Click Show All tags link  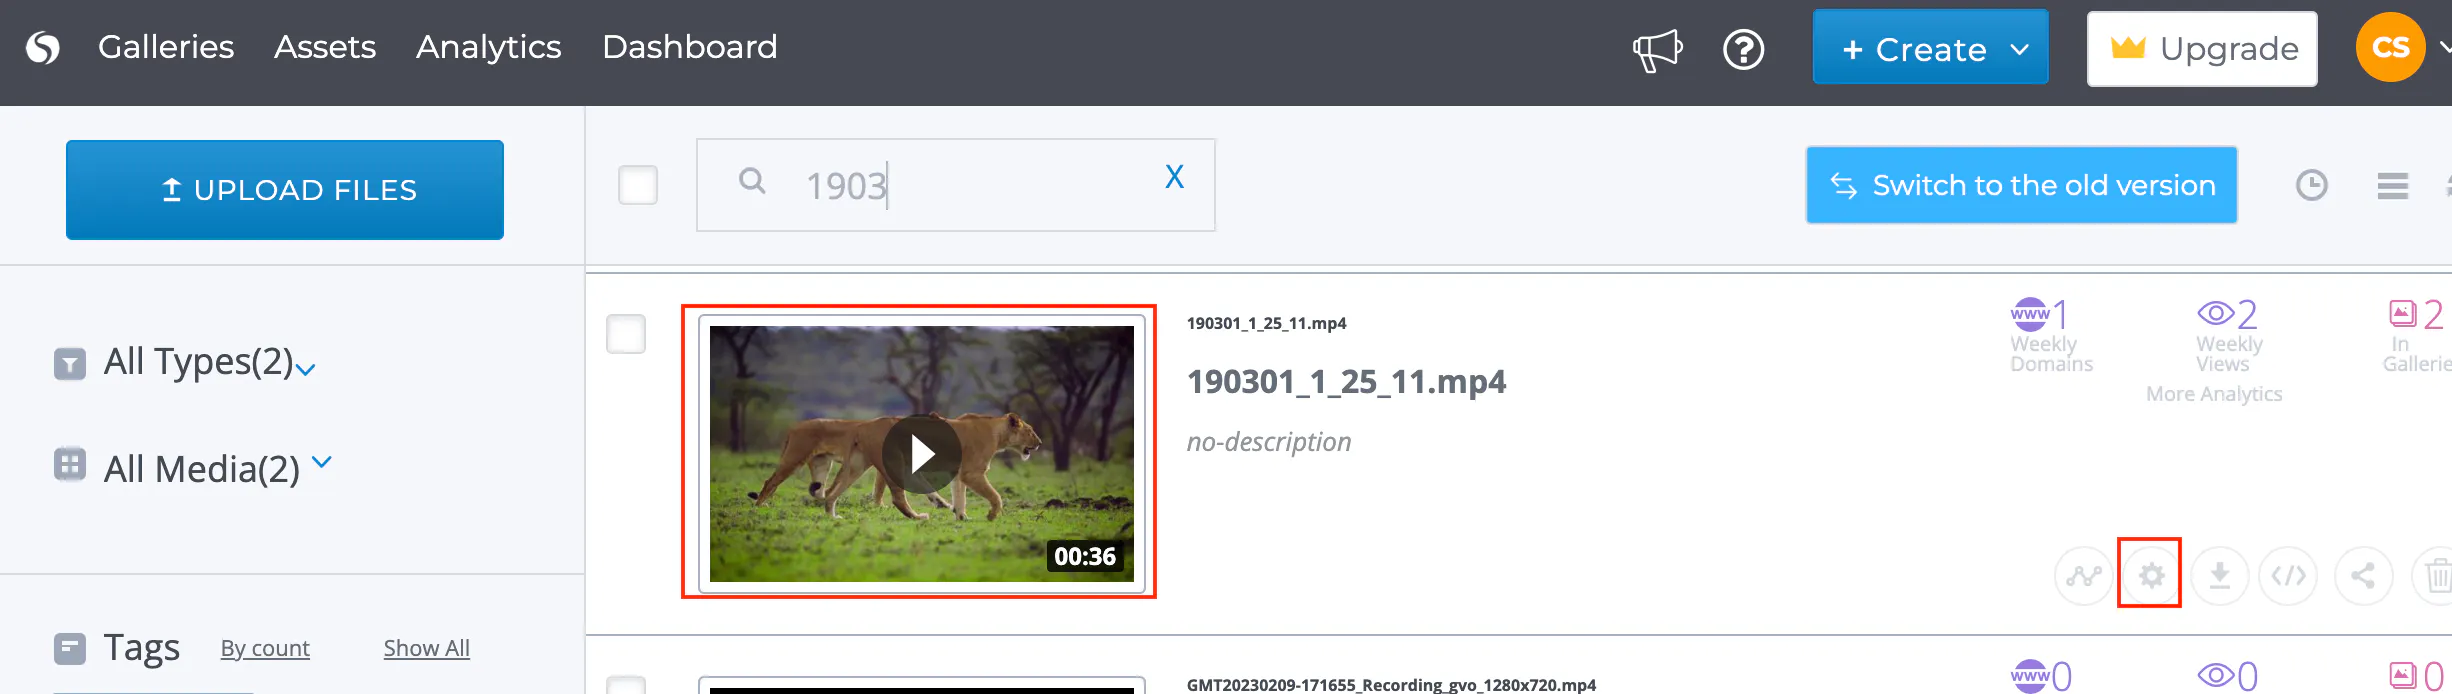coord(426,648)
